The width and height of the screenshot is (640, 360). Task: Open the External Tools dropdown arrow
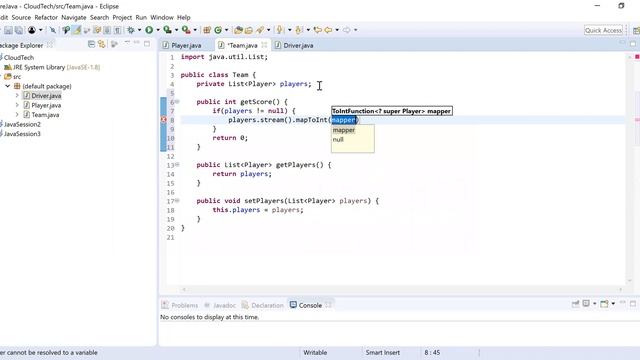tap(195, 30)
